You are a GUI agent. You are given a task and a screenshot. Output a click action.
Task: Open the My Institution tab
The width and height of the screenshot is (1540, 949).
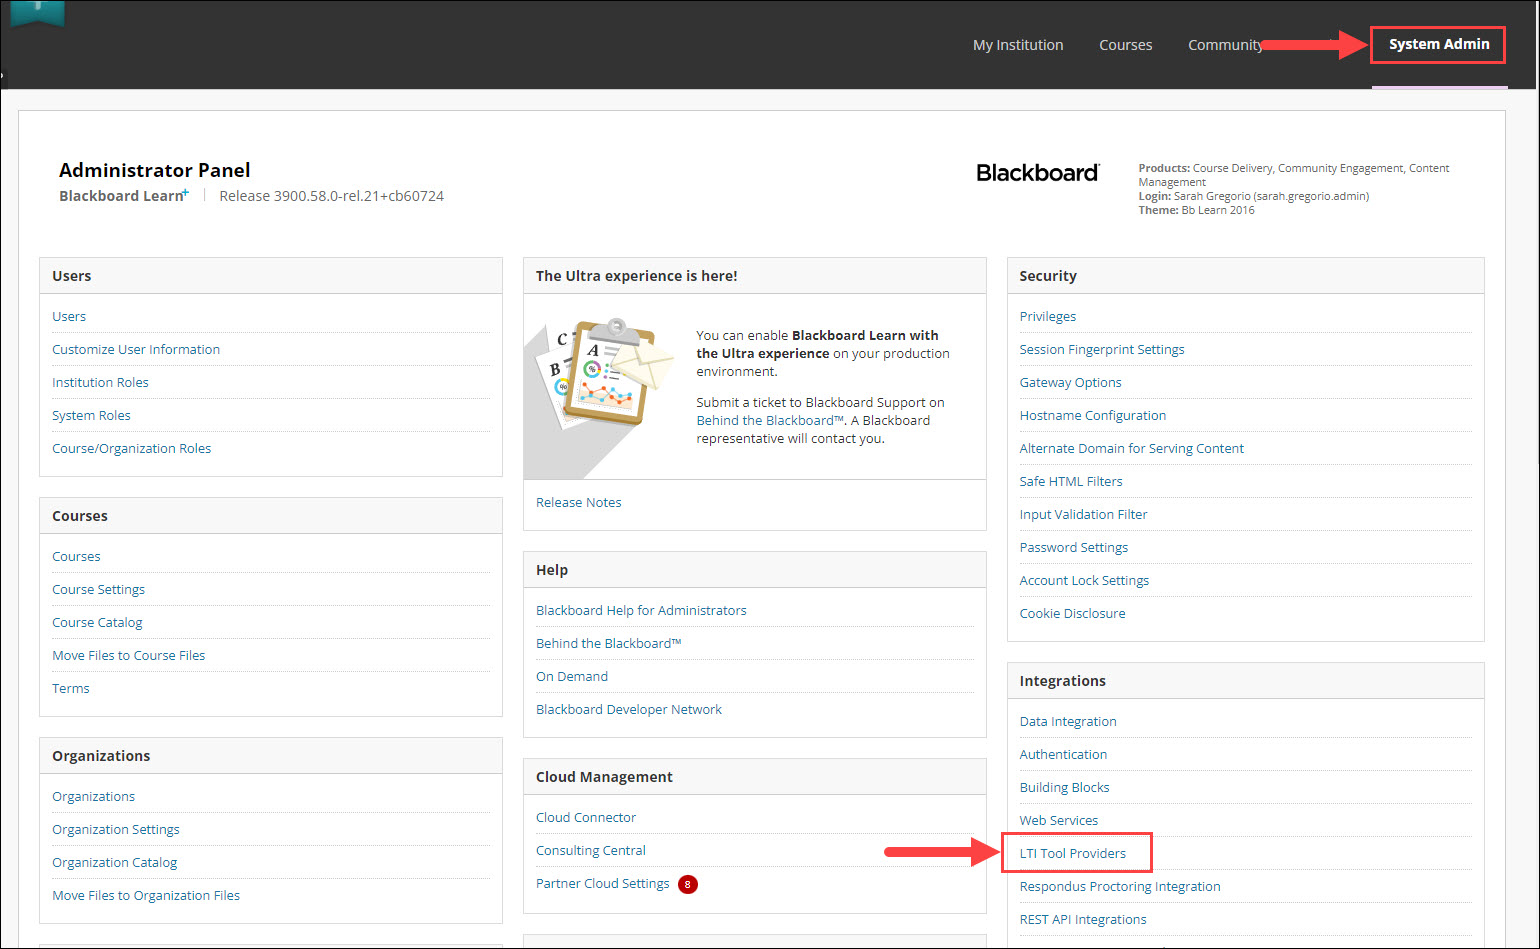coord(1018,45)
